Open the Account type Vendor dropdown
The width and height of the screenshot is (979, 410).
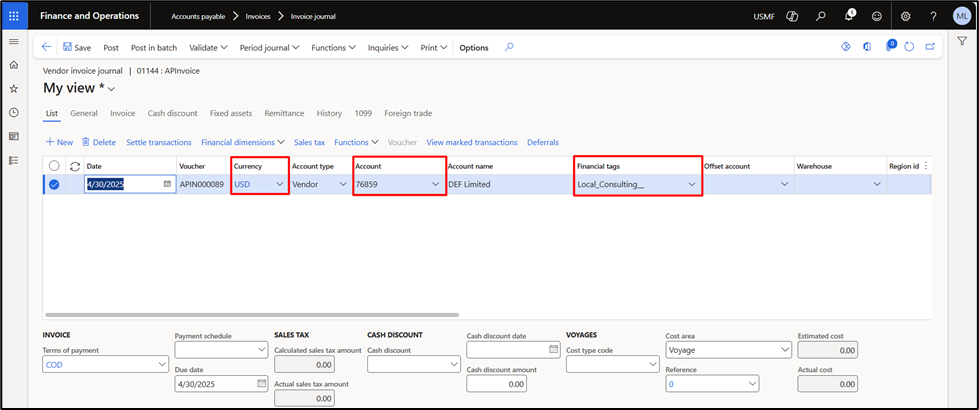tap(343, 184)
